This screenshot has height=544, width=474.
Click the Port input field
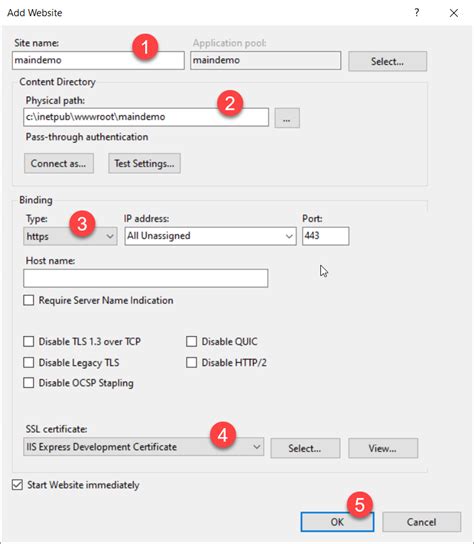click(x=325, y=236)
